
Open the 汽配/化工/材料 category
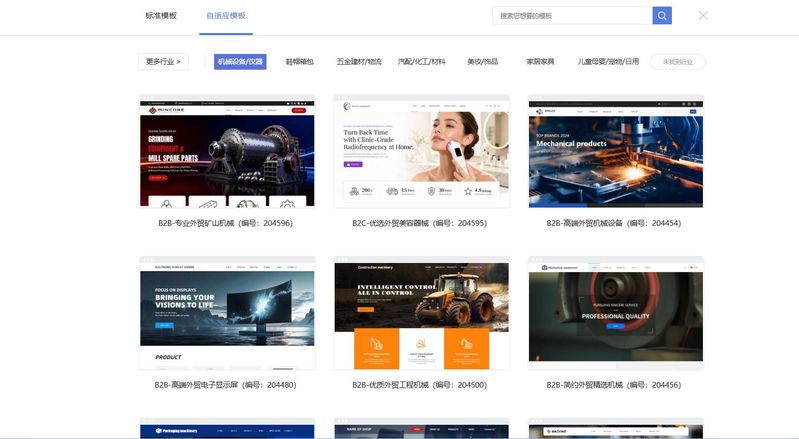421,62
